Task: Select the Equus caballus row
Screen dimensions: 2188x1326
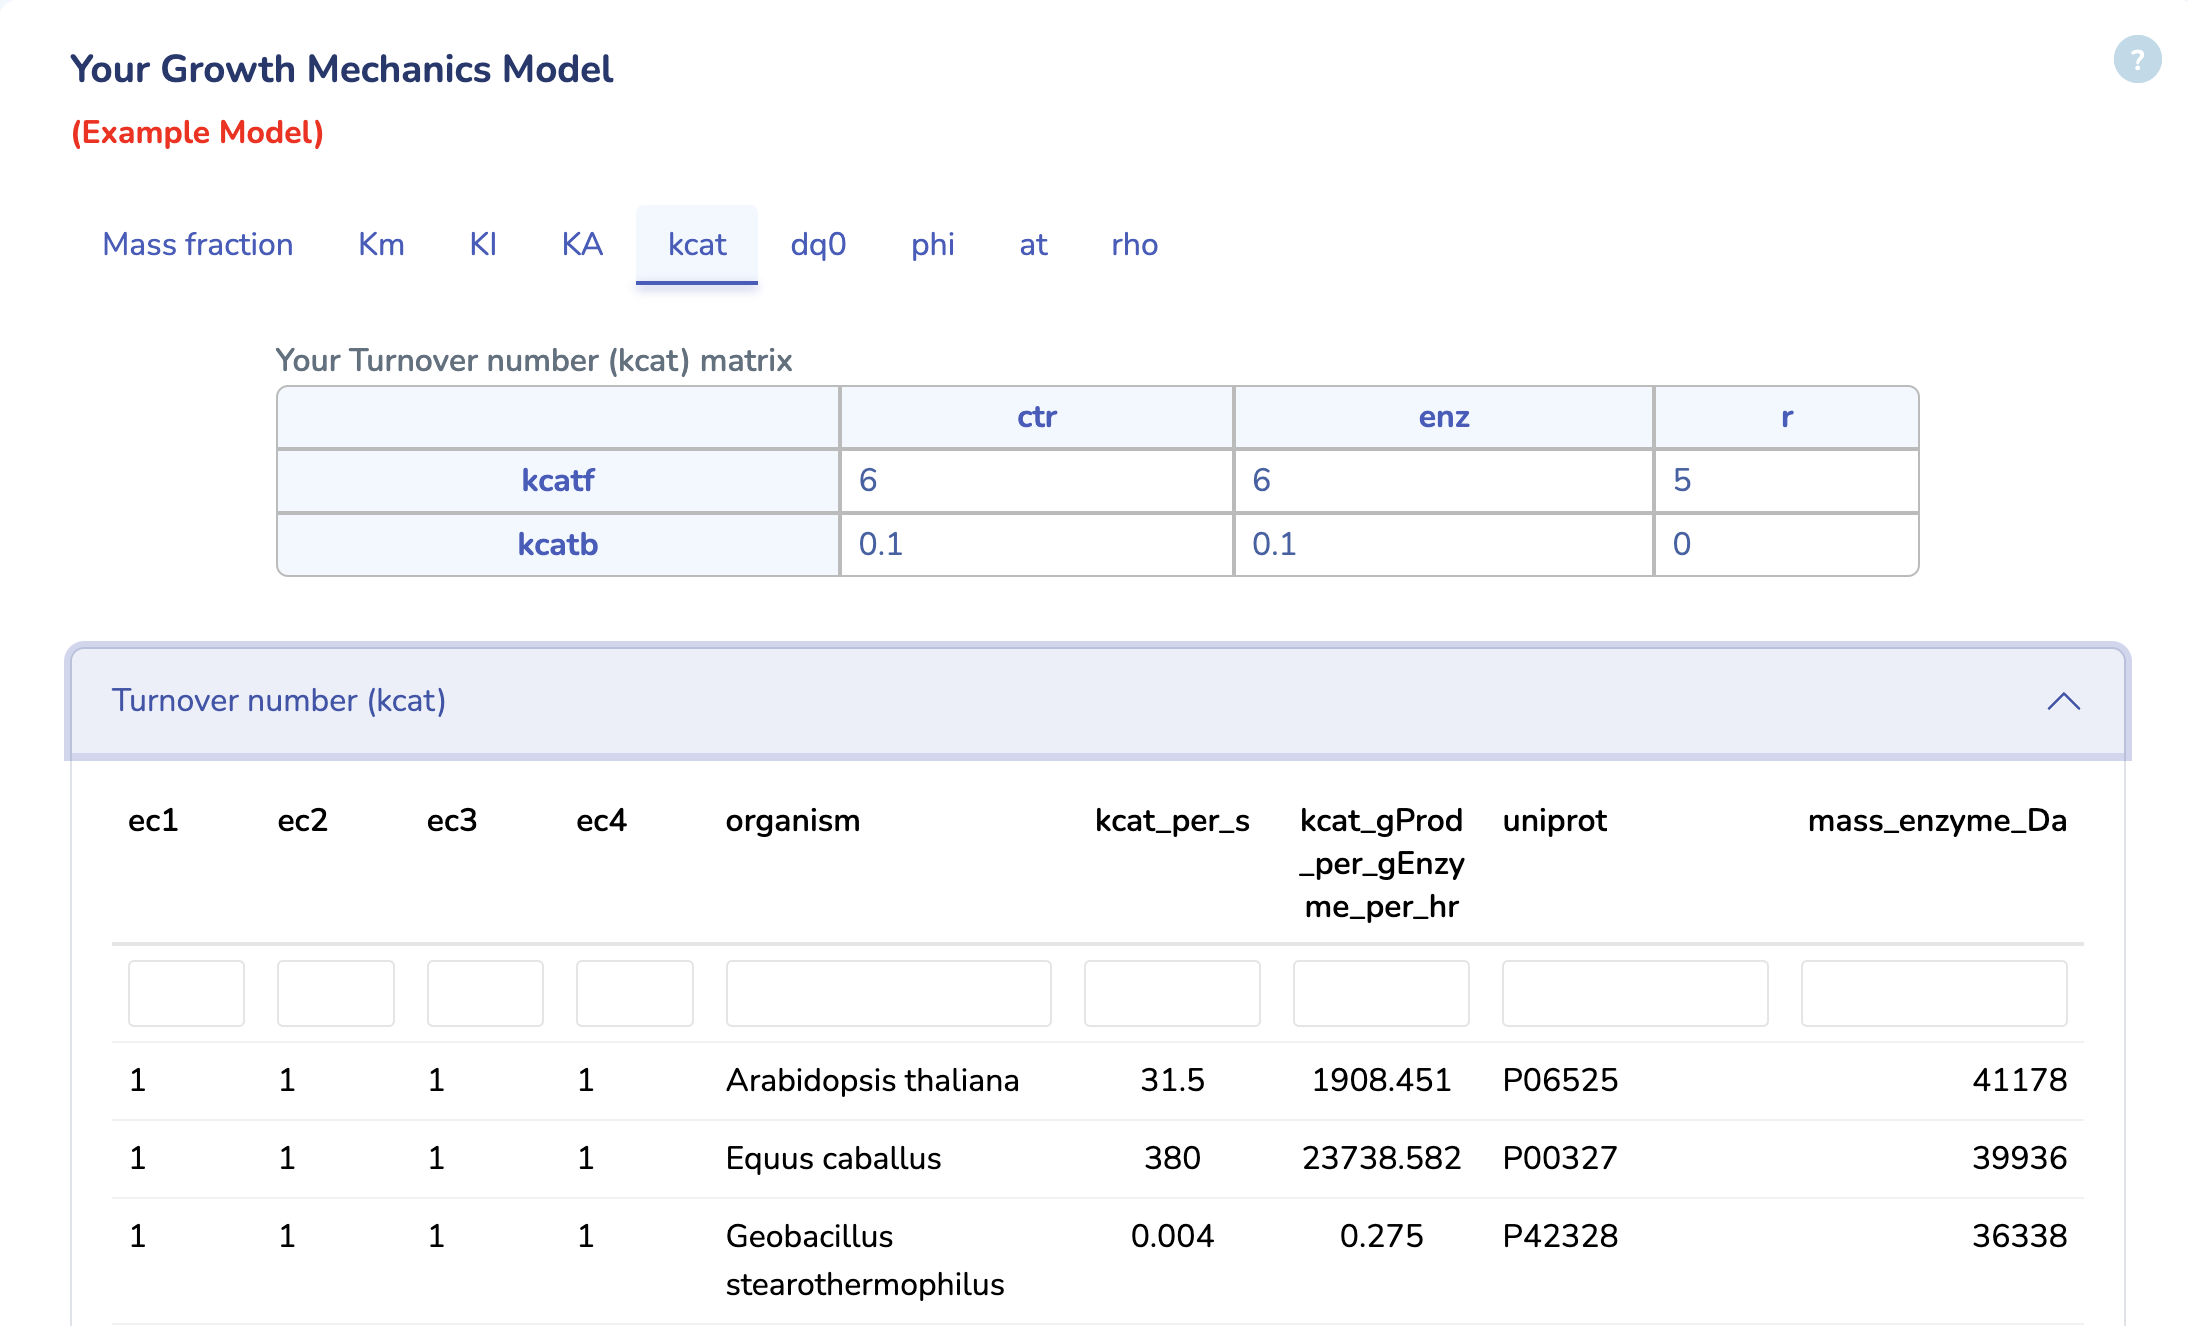Action: pos(833,1158)
